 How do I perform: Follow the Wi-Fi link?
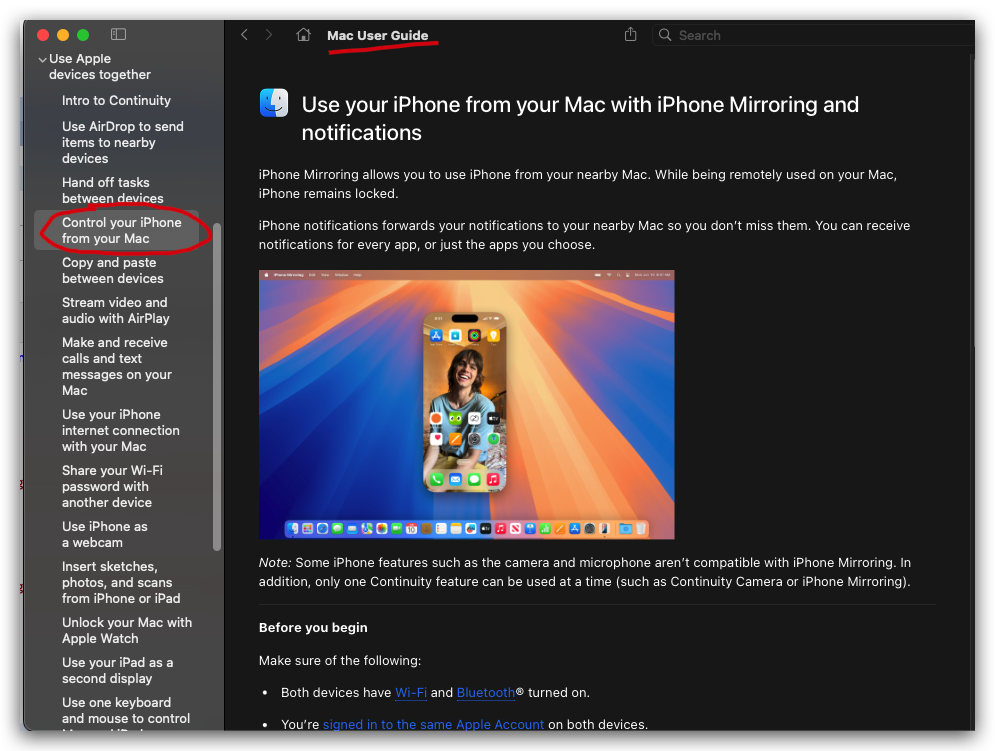(x=411, y=693)
